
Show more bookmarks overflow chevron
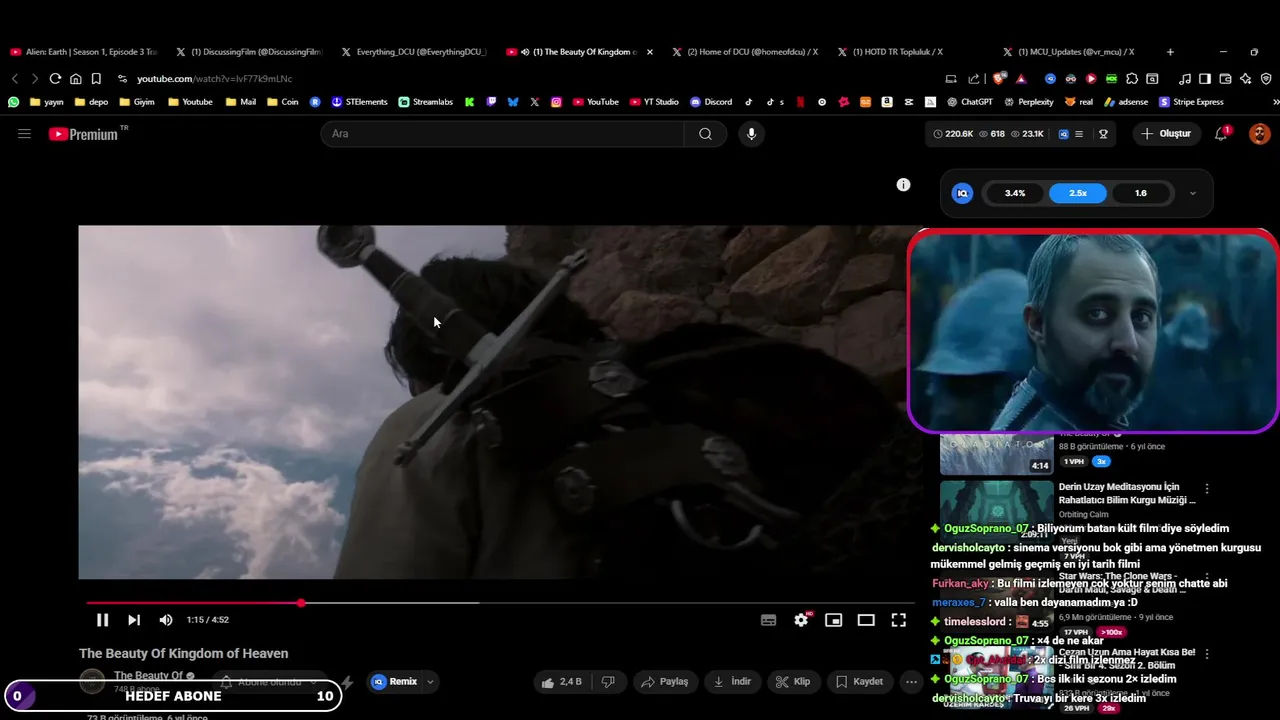[1275, 102]
